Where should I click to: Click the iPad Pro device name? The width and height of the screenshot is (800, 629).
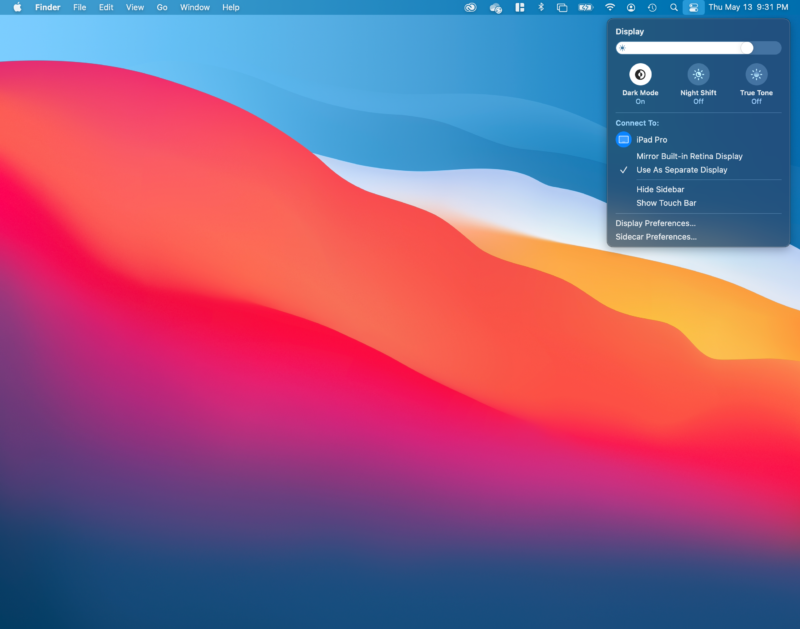[652, 140]
